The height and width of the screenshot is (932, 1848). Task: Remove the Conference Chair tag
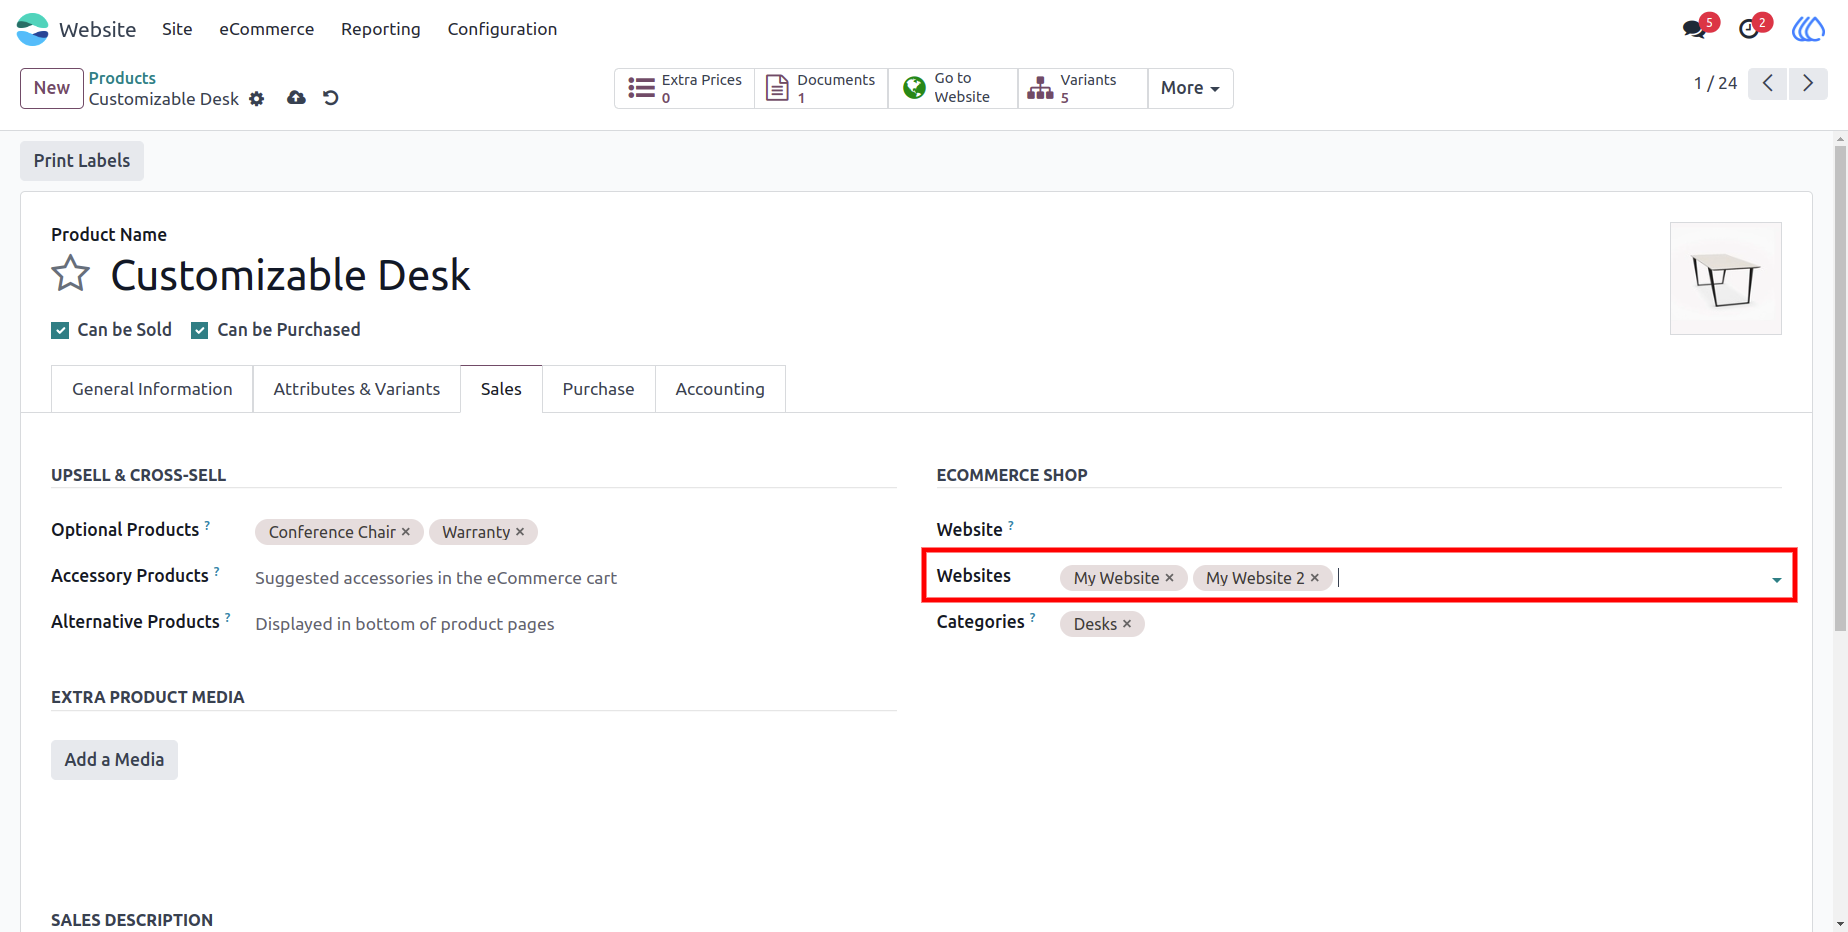(406, 532)
